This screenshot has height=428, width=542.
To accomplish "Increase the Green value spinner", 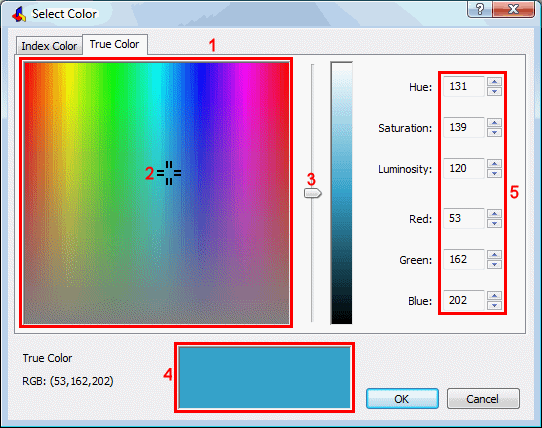I will click(x=494, y=255).
